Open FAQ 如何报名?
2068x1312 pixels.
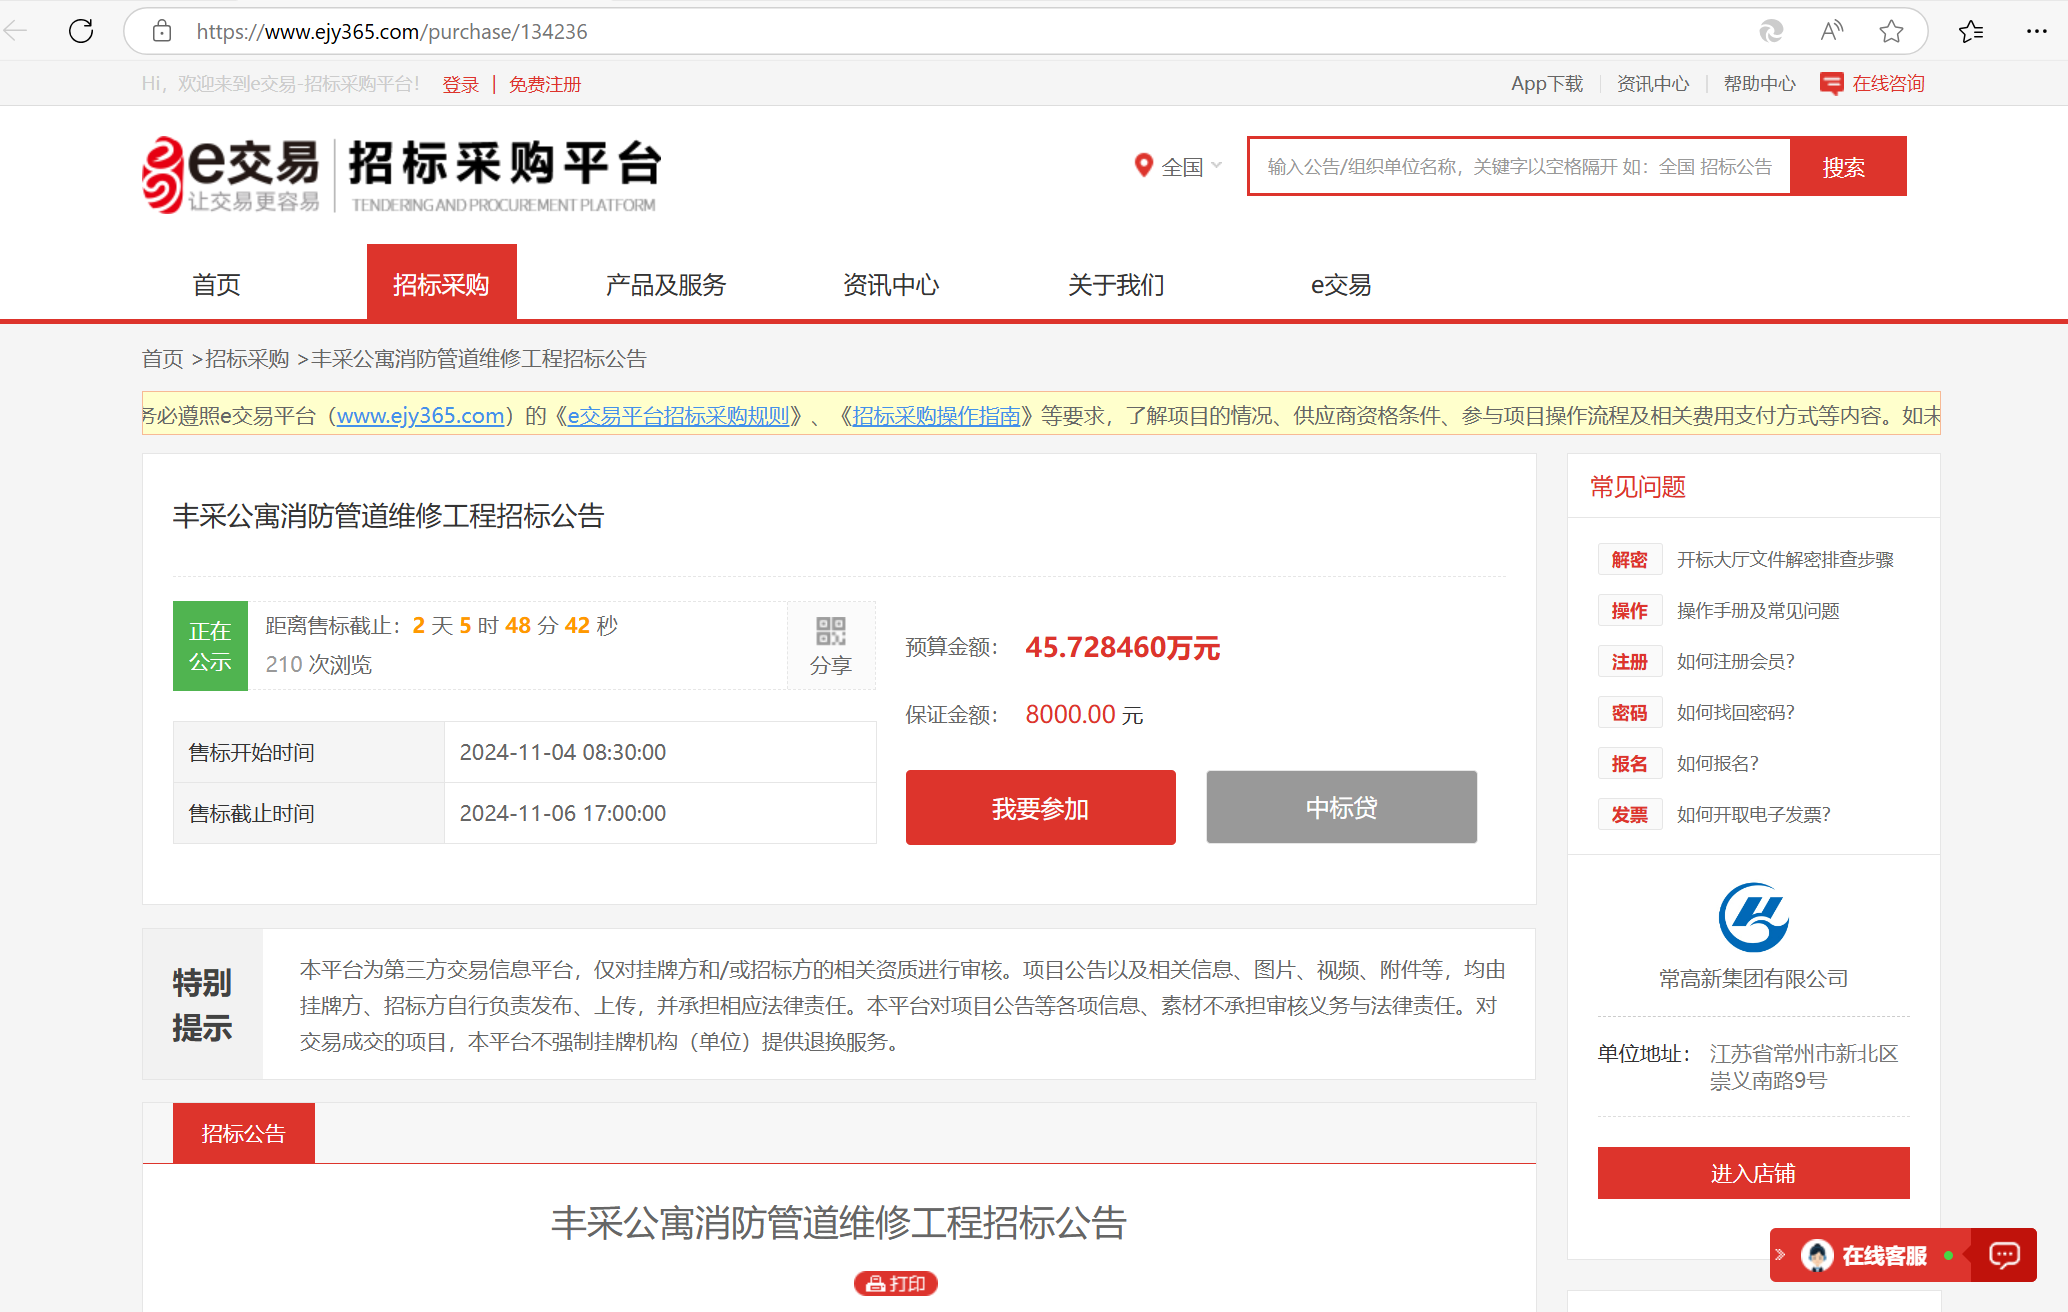(1717, 763)
